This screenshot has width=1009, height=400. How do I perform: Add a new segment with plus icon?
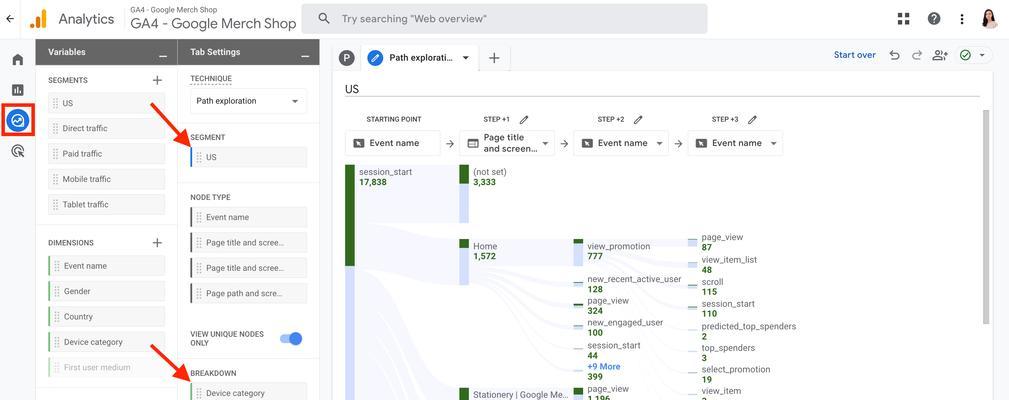pos(157,80)
